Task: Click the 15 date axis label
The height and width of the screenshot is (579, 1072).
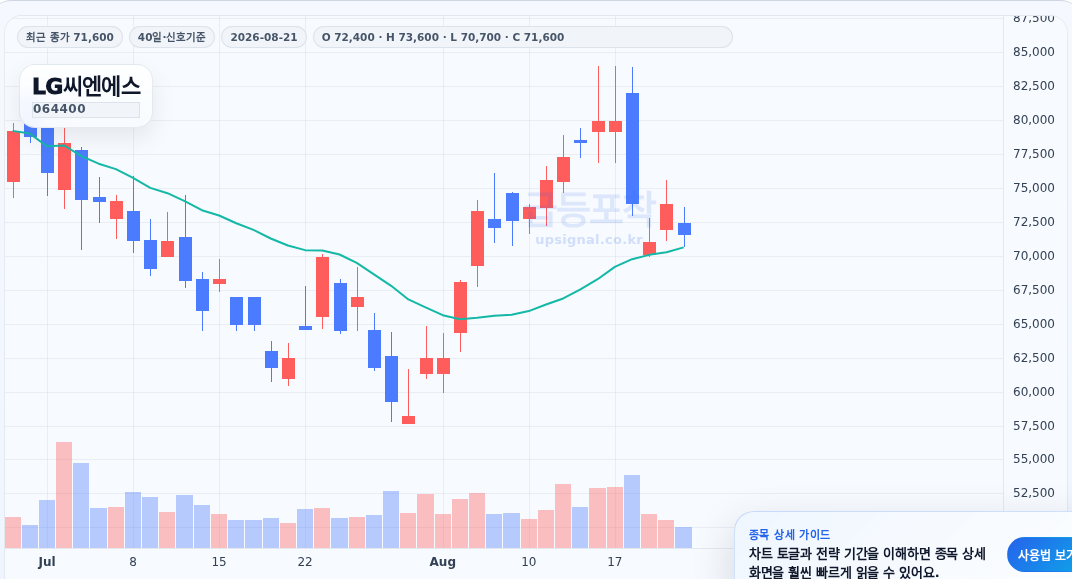Action: tap(219, 562)
